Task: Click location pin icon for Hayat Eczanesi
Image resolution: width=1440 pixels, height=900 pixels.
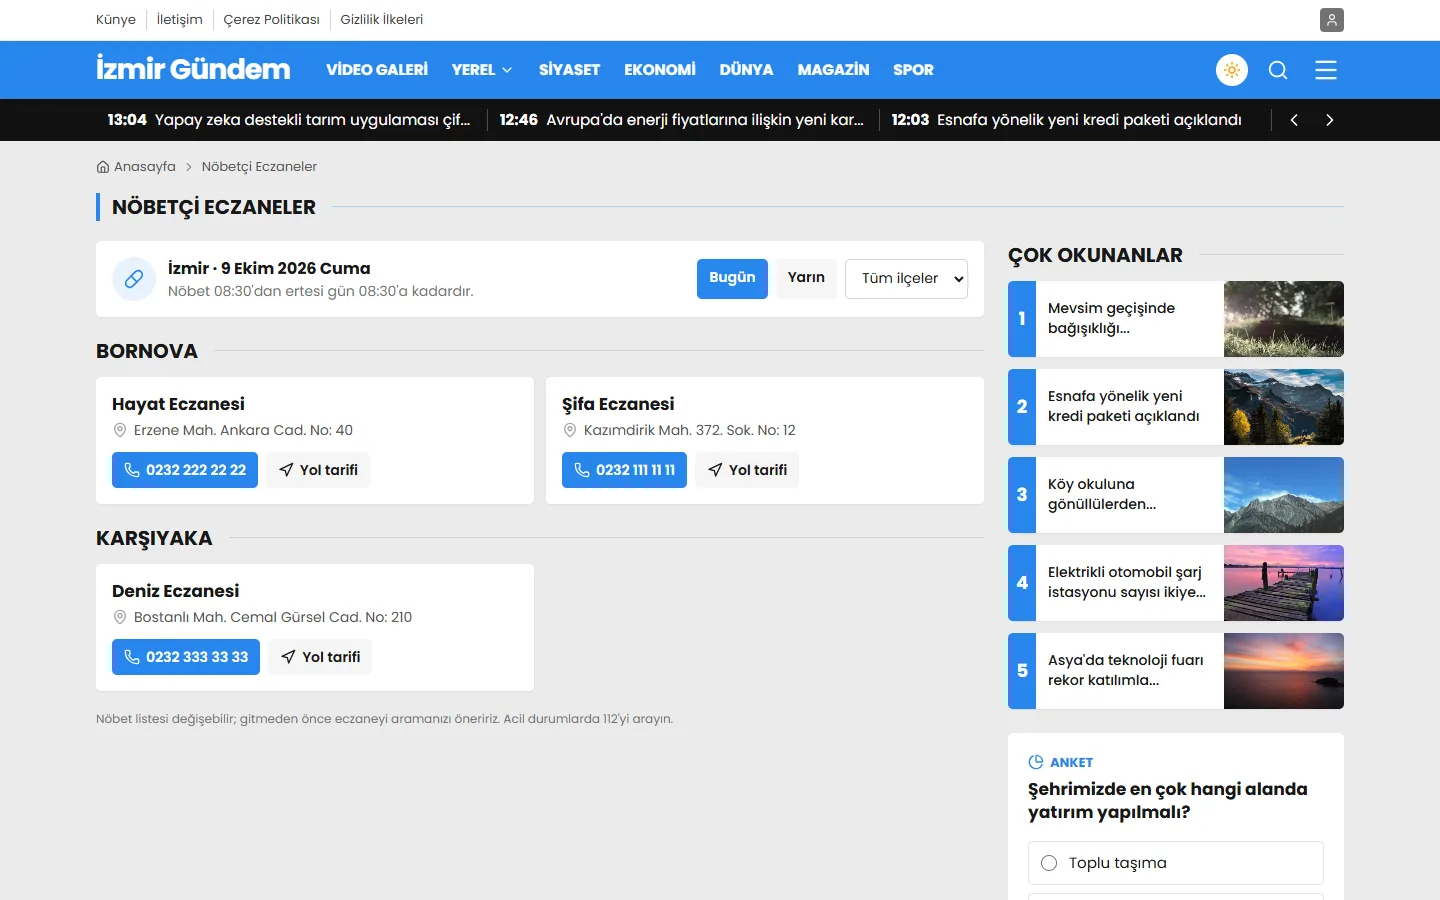Action: (120, 430)
